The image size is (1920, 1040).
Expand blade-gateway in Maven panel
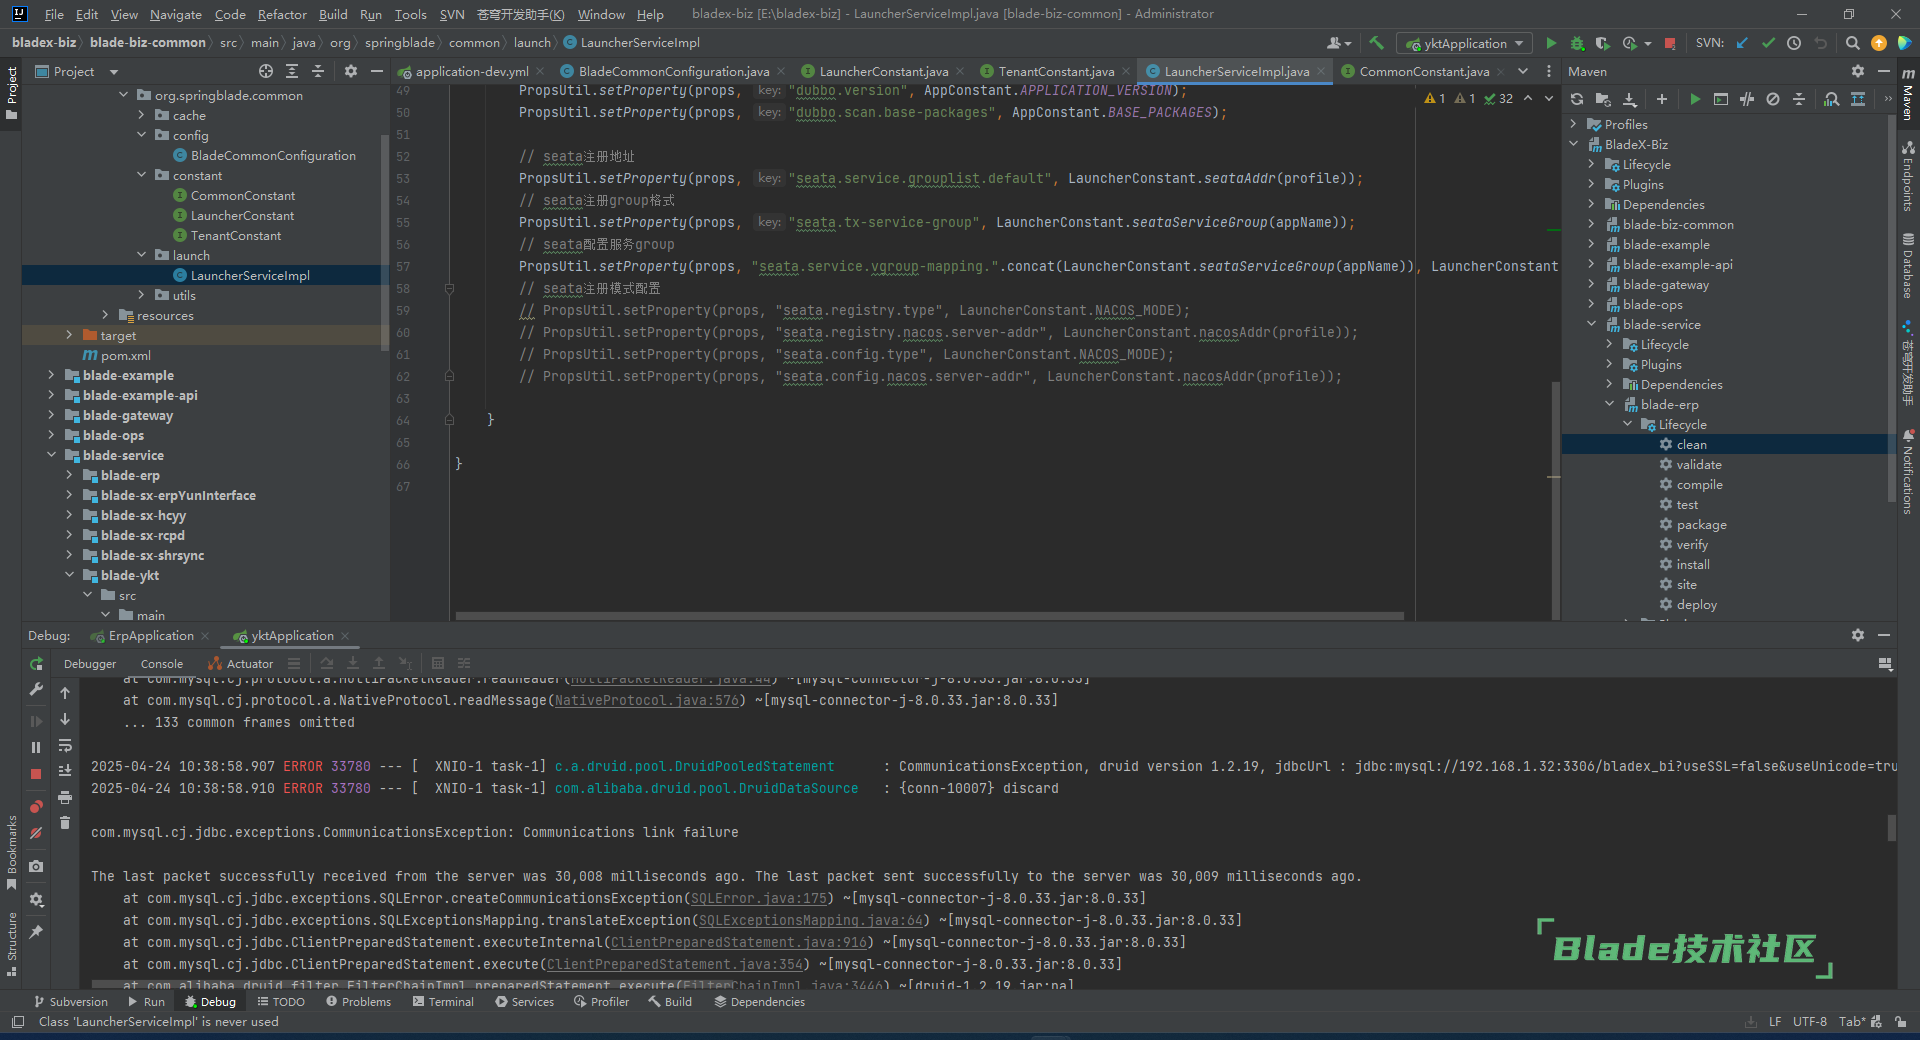point(1592,284)
